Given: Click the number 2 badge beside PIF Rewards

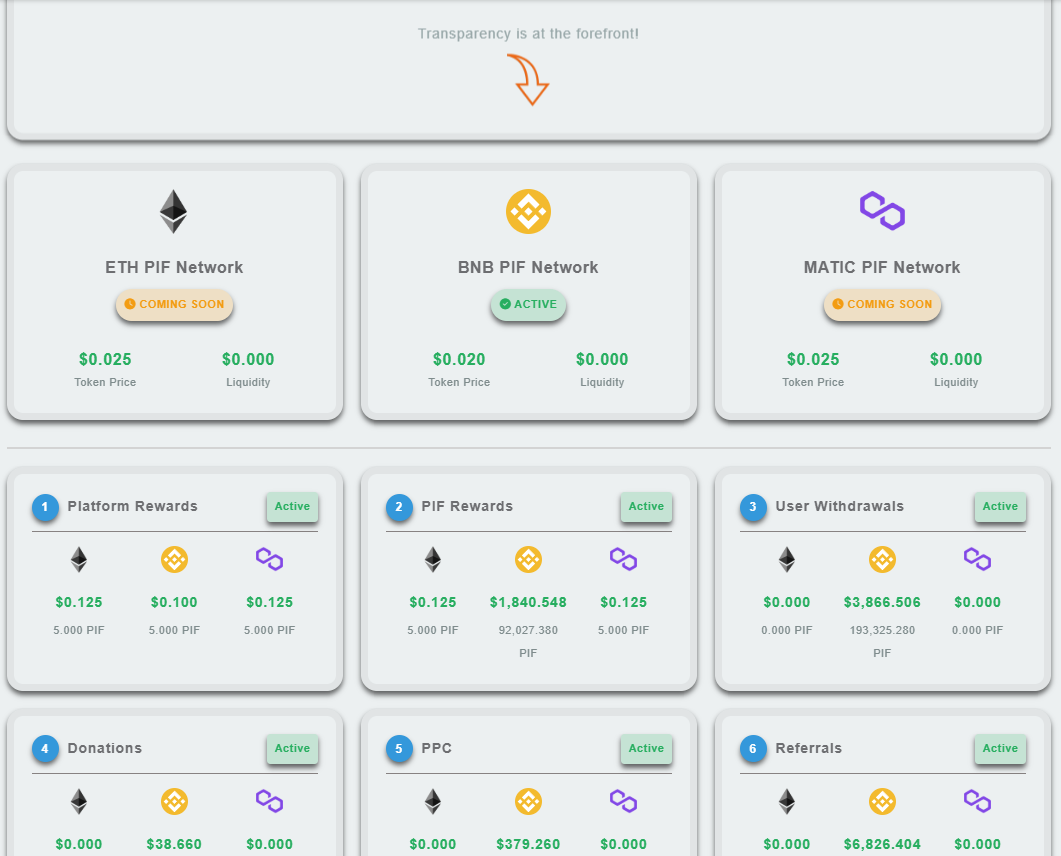Looking at the screenshot, I should coord(399,508).
